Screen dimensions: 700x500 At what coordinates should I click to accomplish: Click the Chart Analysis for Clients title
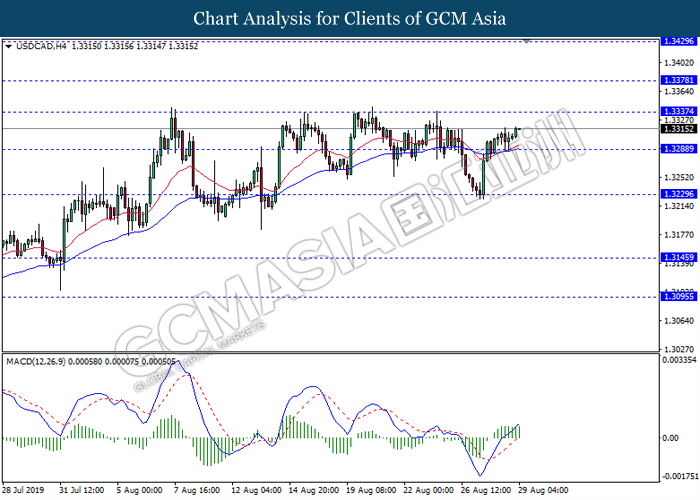coord(350,19)
